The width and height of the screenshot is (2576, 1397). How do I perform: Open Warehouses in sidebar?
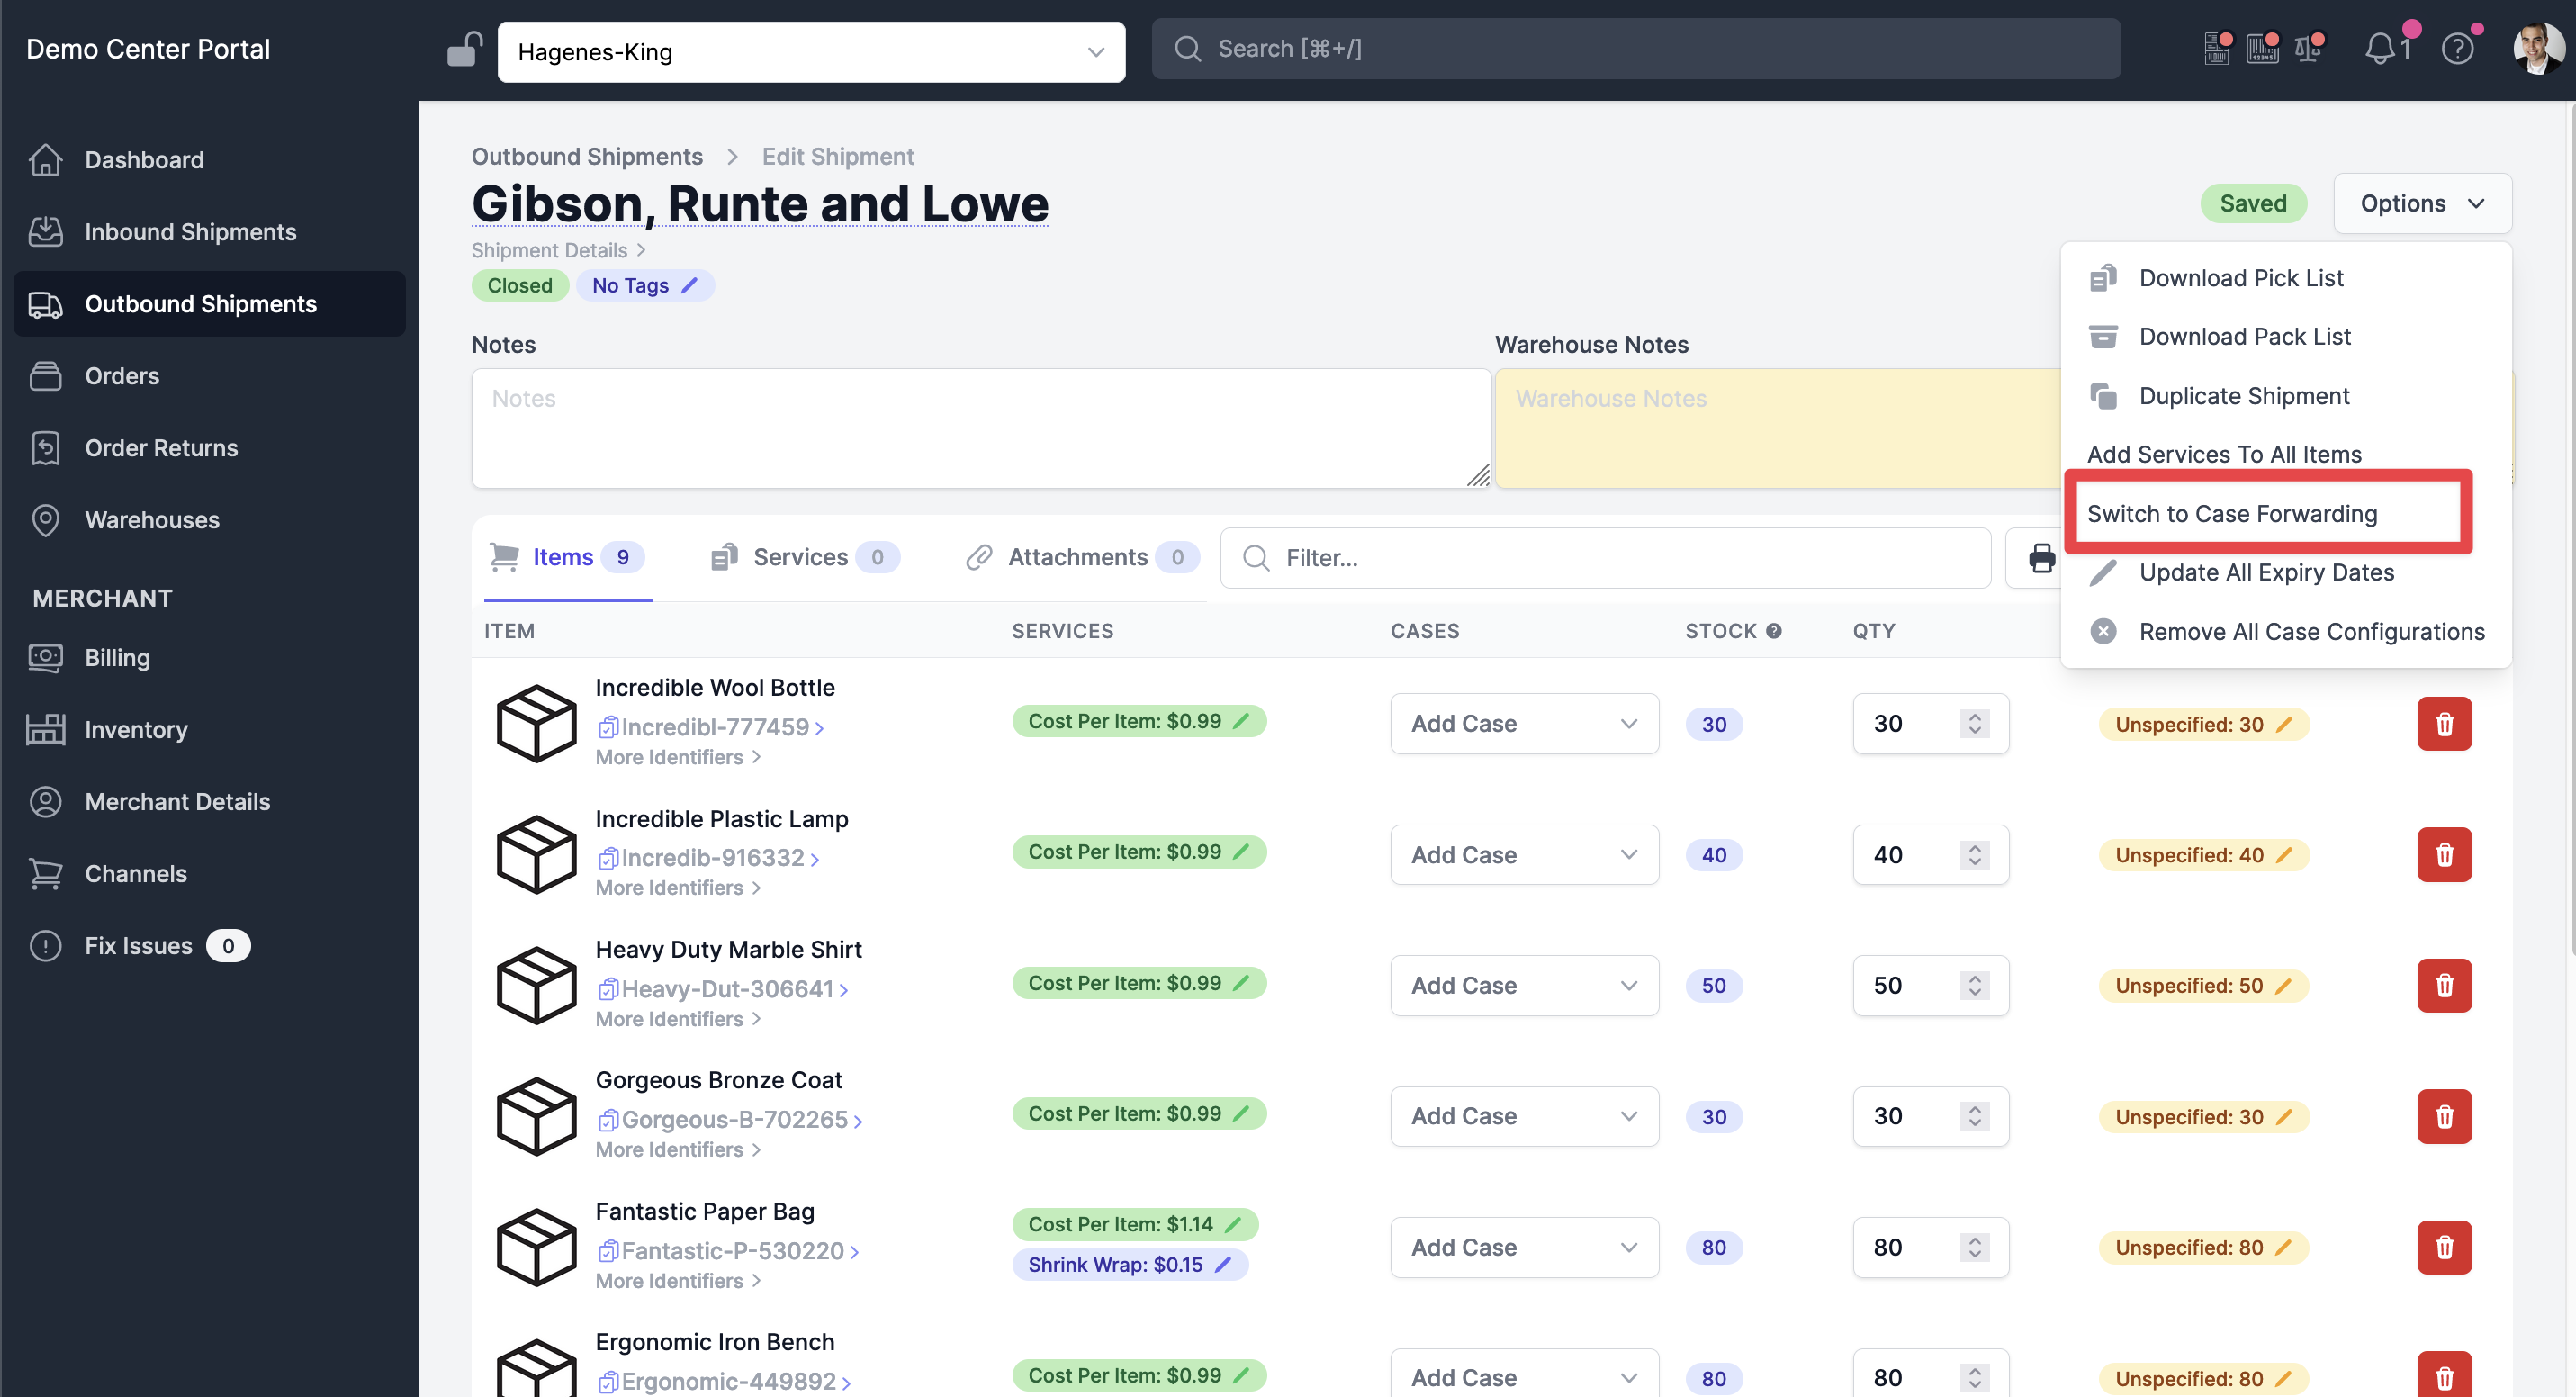(210, 520)
